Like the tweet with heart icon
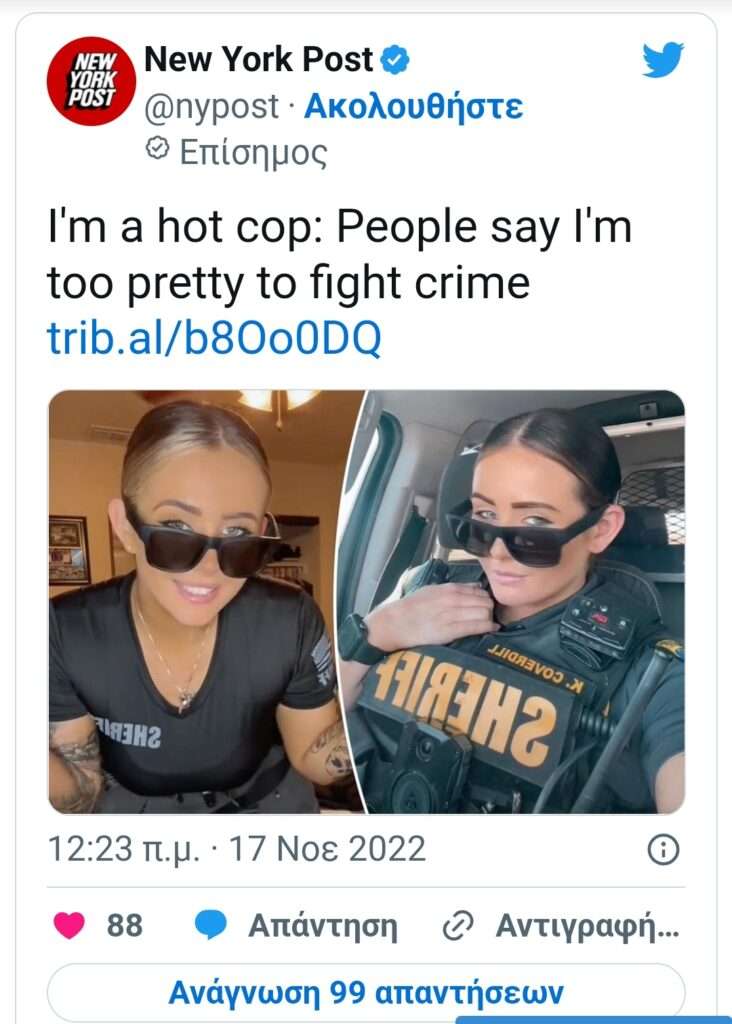 coord(69,925)
